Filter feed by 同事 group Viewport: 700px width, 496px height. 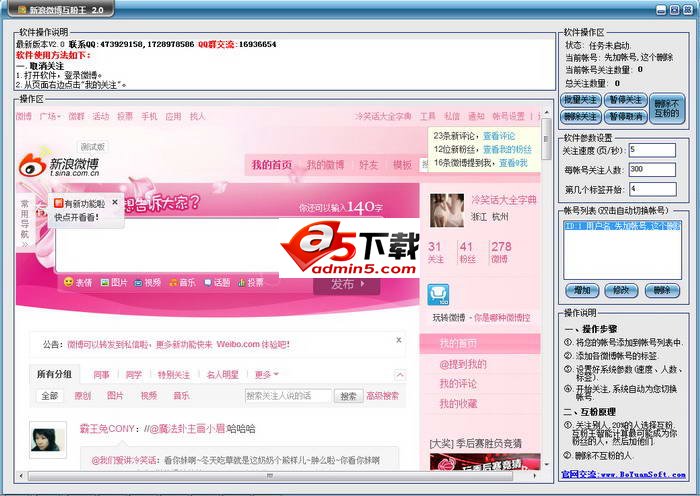click(x=101, y=375)
